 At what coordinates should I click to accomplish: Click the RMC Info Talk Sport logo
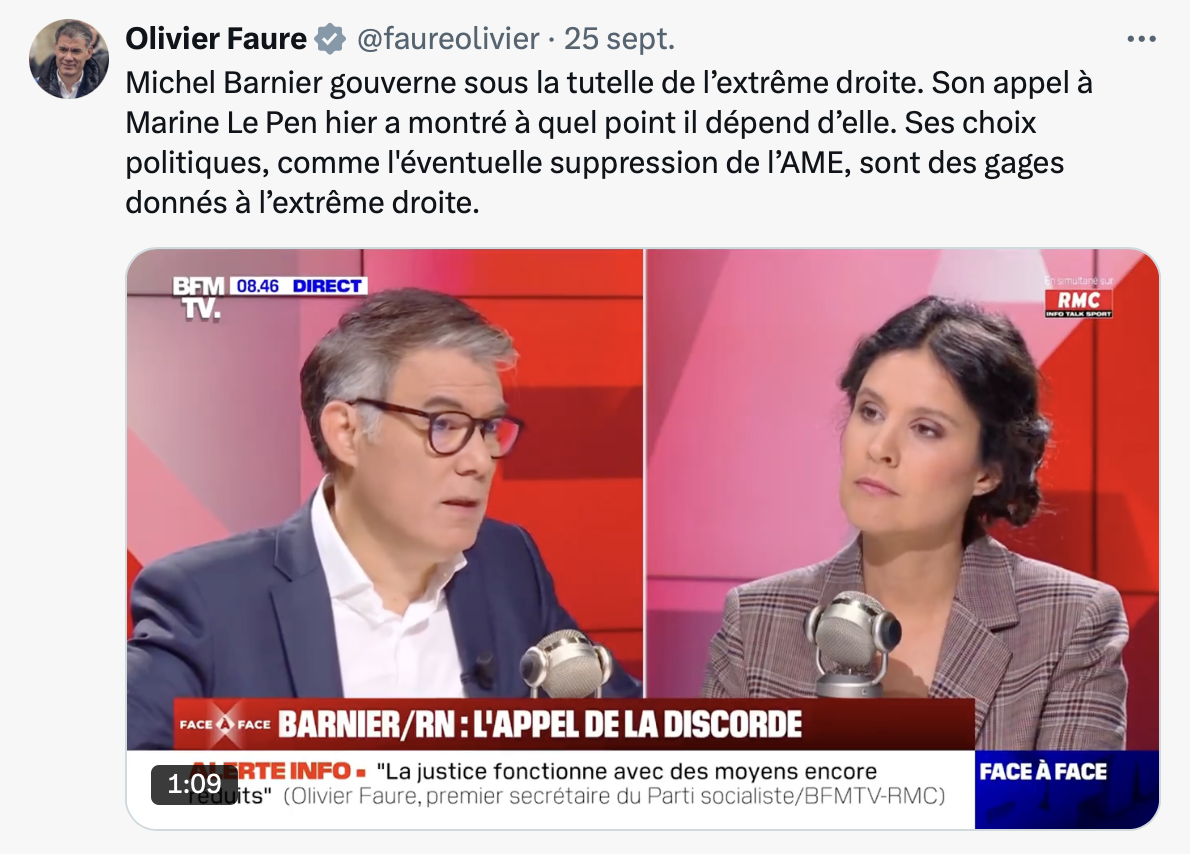[x=1078, y=301]
